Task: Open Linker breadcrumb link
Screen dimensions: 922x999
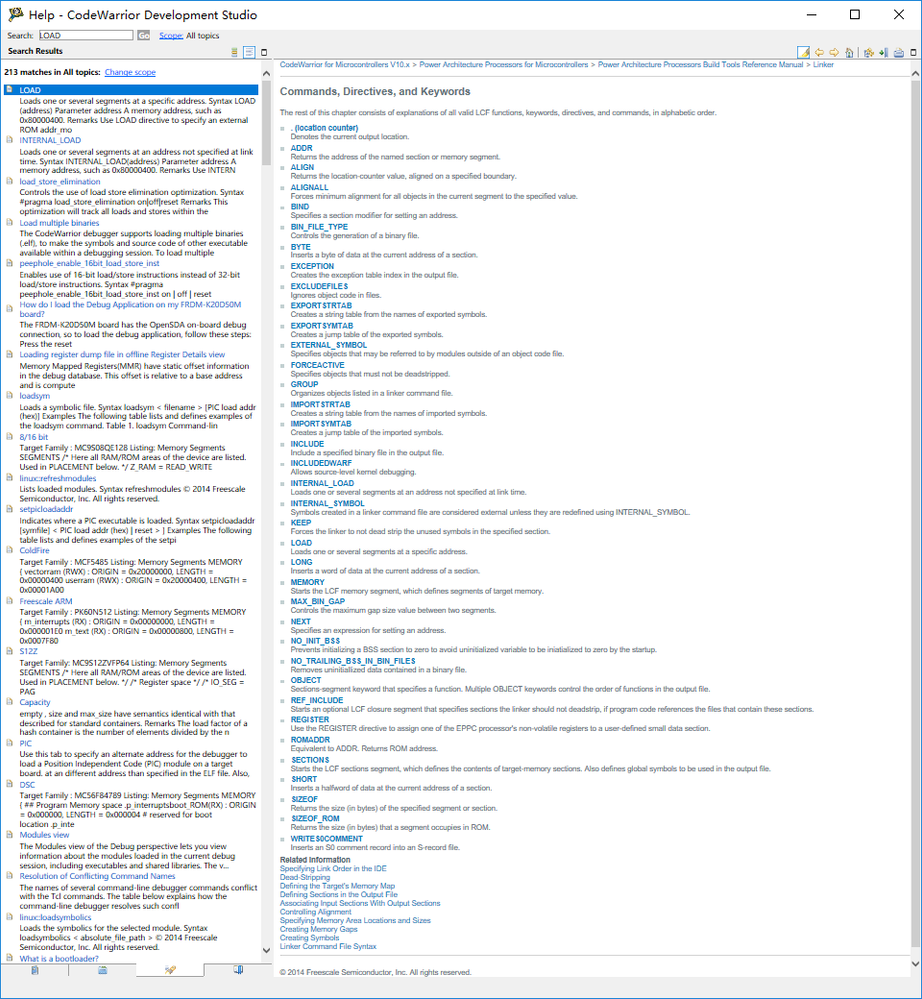Action: pyautogui.click(x=823, y=64)
